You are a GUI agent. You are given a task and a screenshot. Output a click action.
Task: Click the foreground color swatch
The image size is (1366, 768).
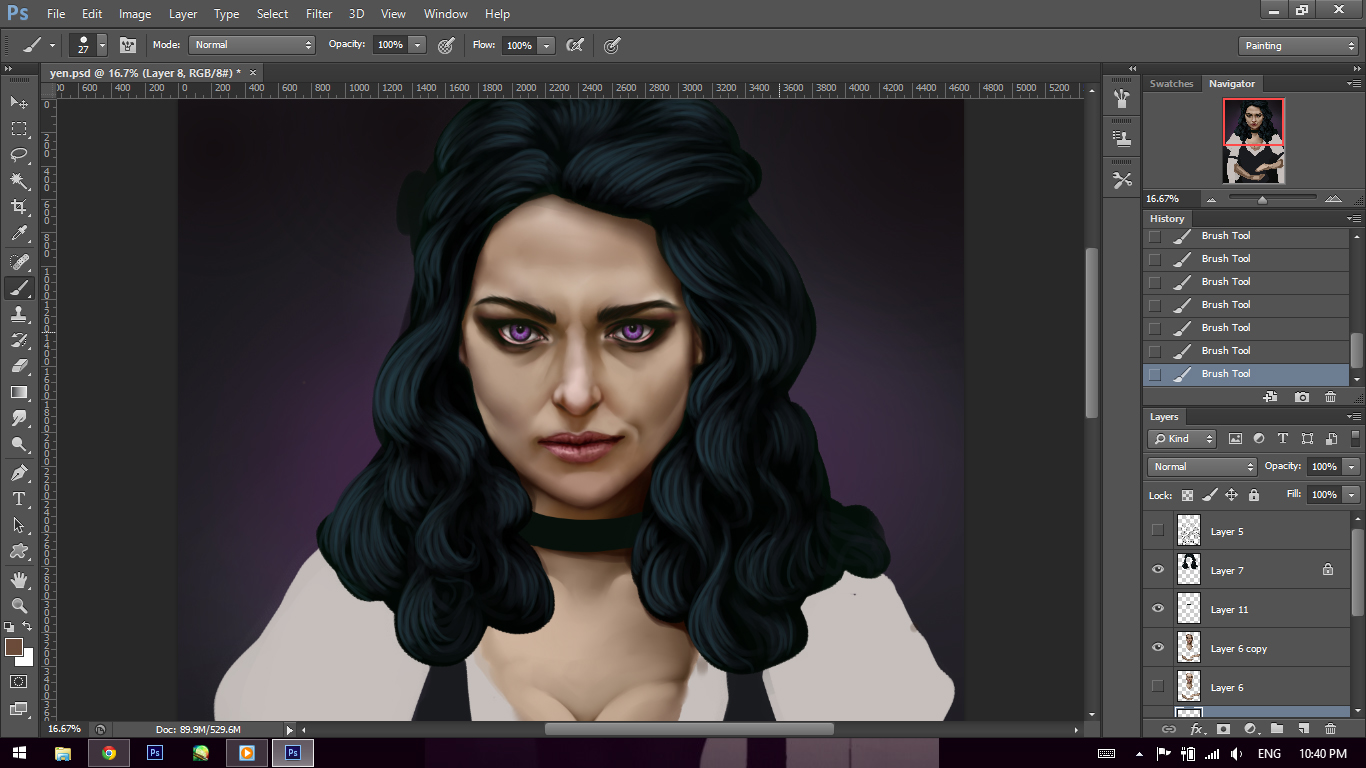pyautogui.click(x=13, y=647)
